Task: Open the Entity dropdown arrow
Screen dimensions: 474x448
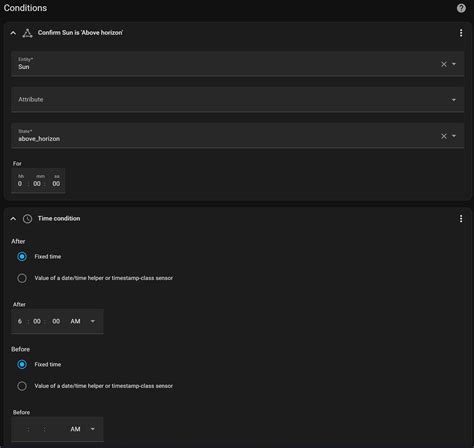Action: 454,64
